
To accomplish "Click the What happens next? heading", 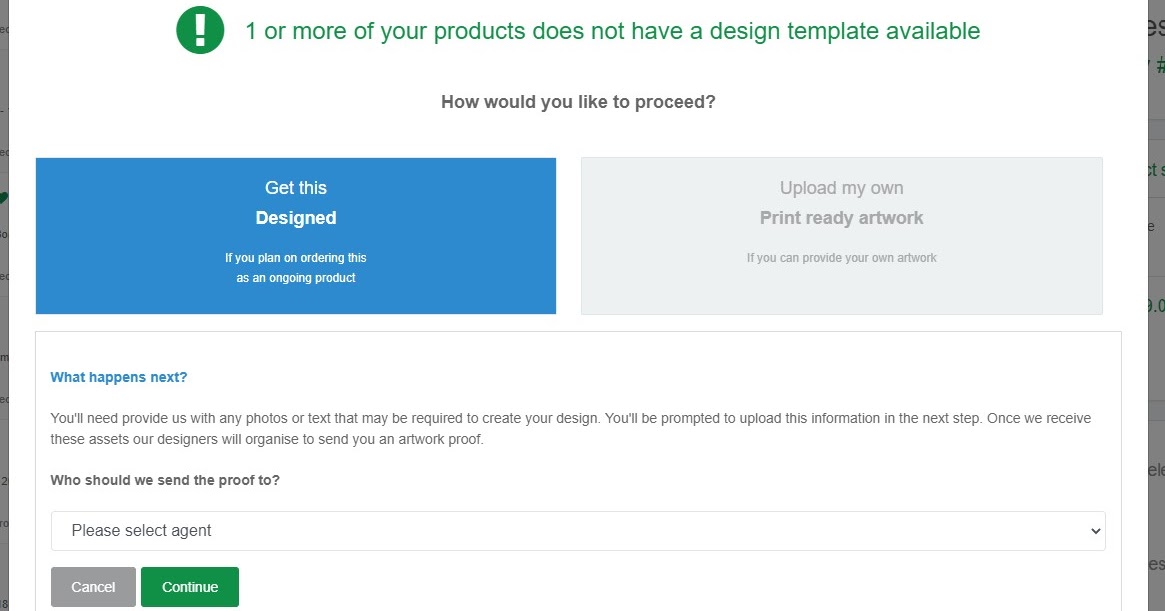I will coord(119,377).
